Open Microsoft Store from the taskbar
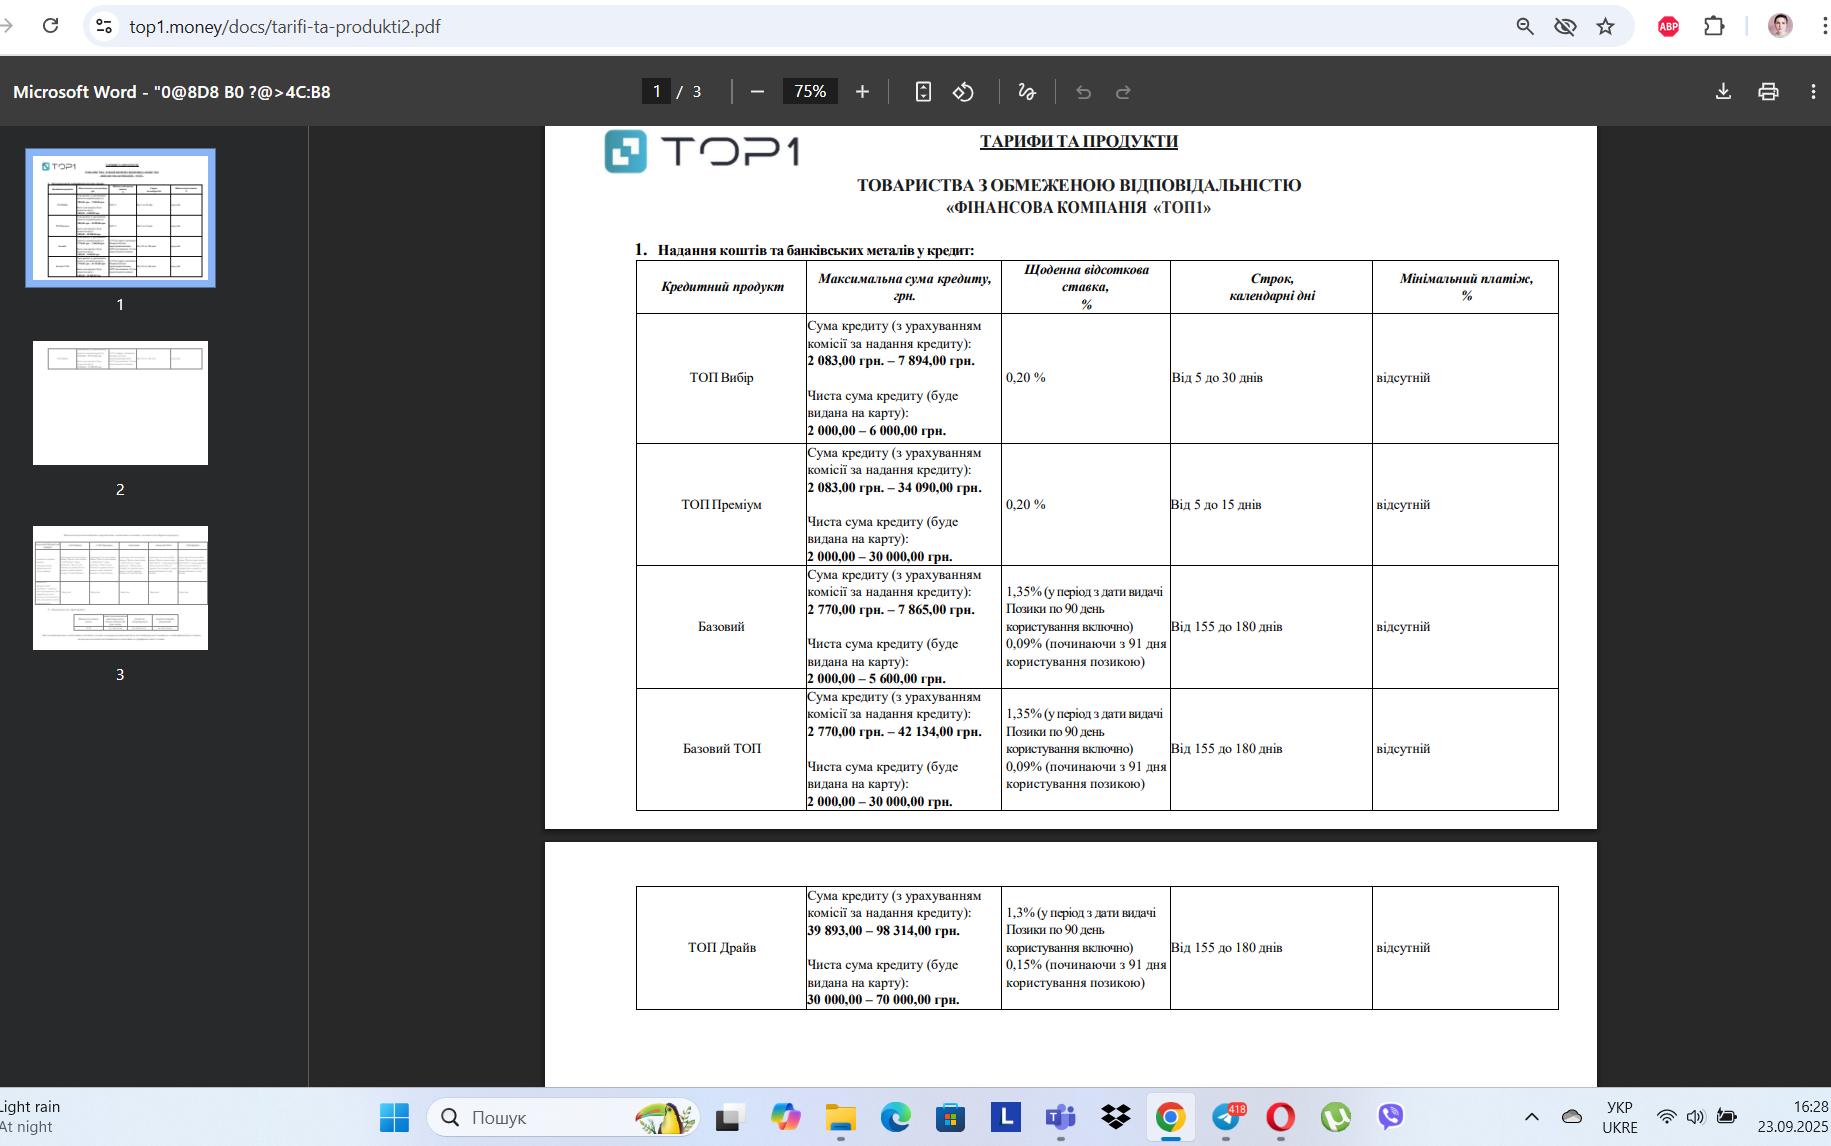The image size is (1831, 1146). [x=951, y=1117]
